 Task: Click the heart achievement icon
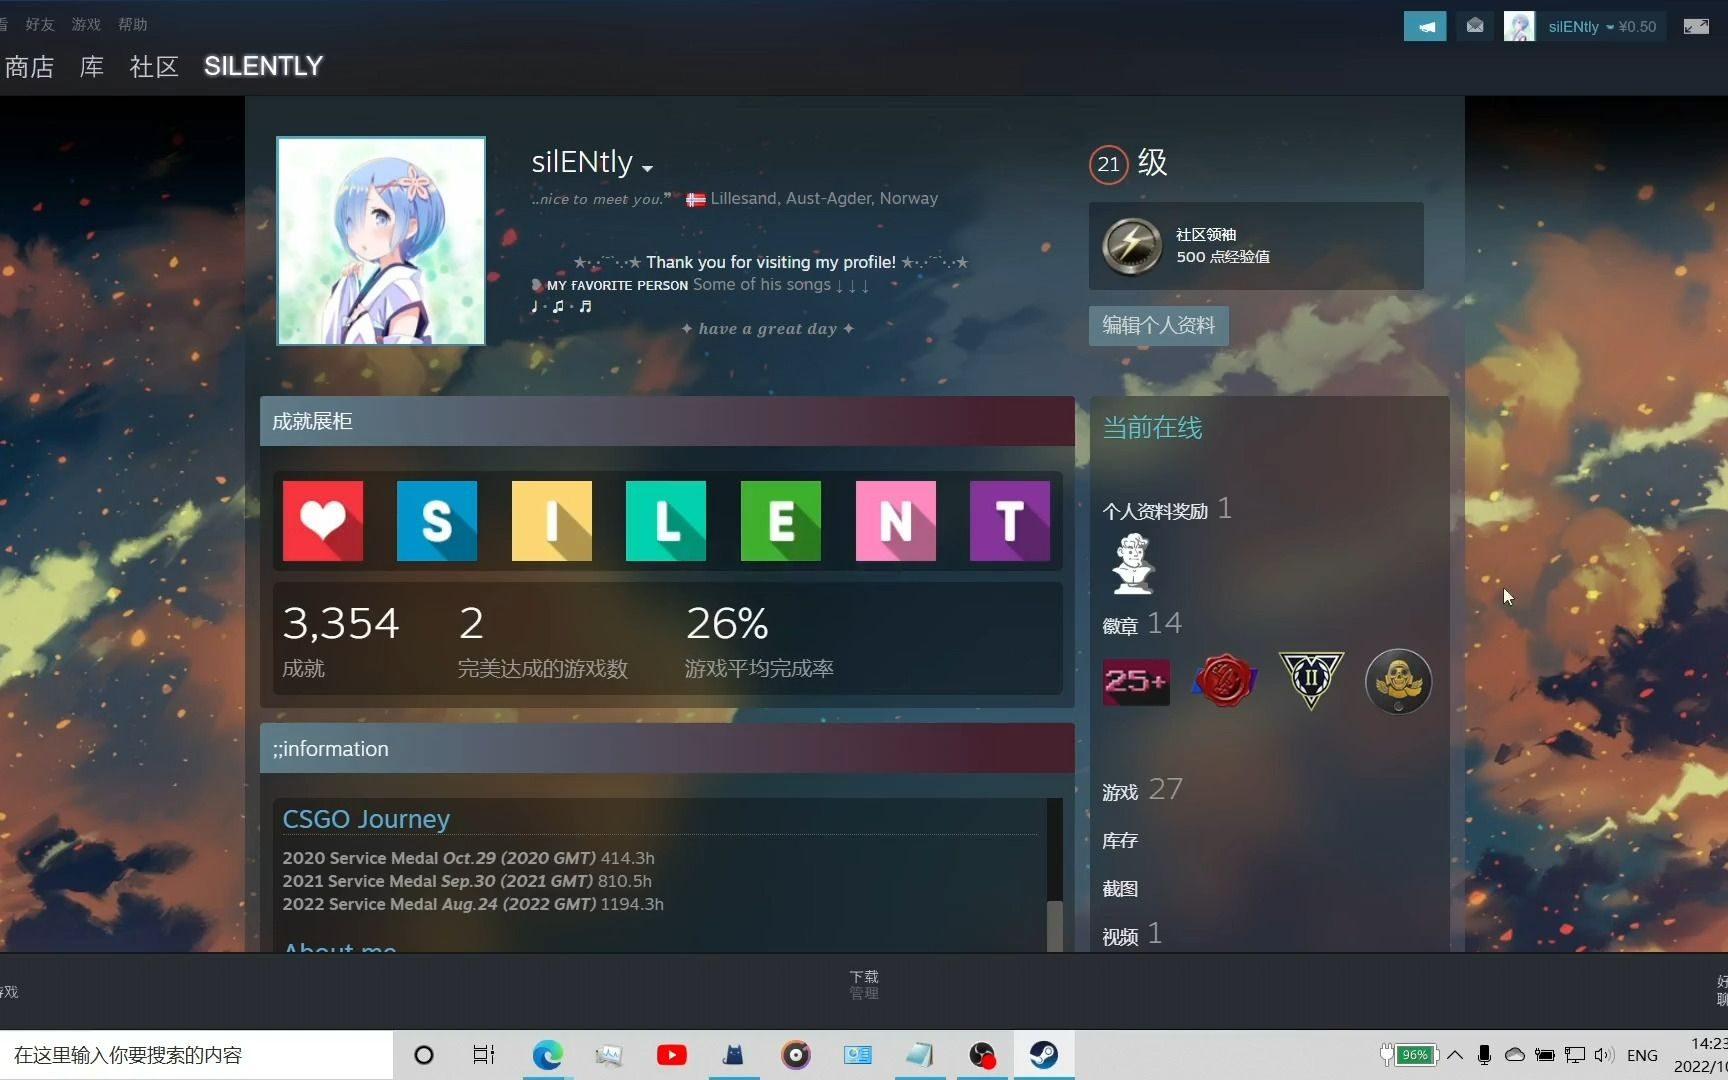(323, 521)
